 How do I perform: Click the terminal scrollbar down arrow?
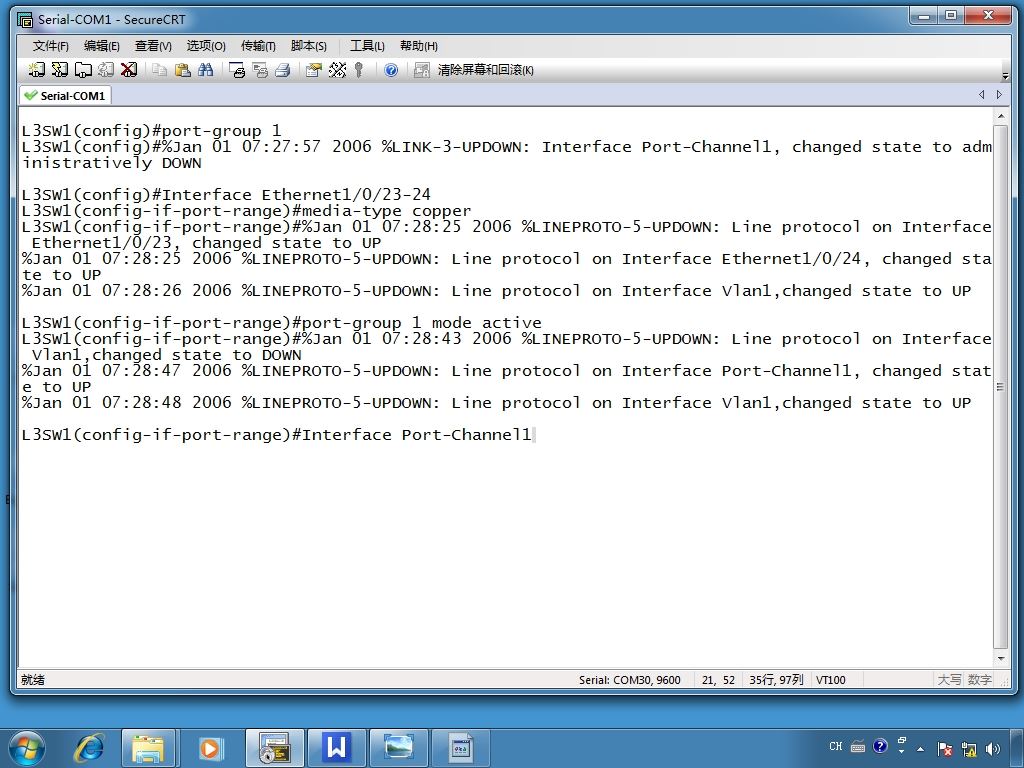[x=1000, y=659]
